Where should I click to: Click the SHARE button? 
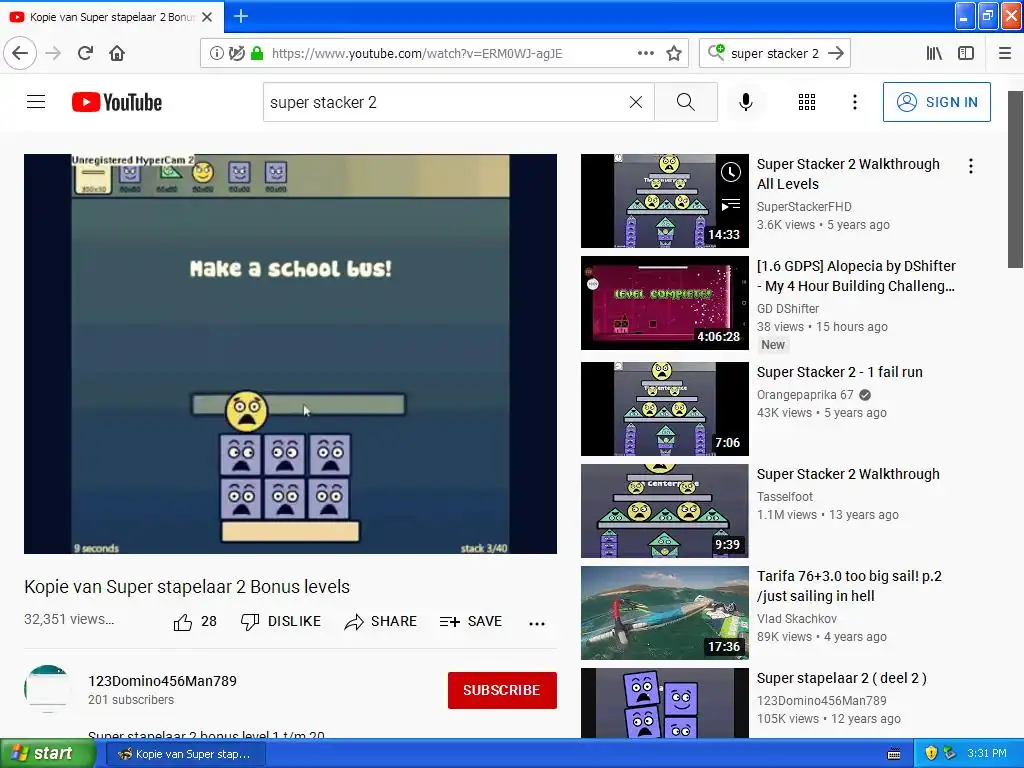[x=381, y=622]
